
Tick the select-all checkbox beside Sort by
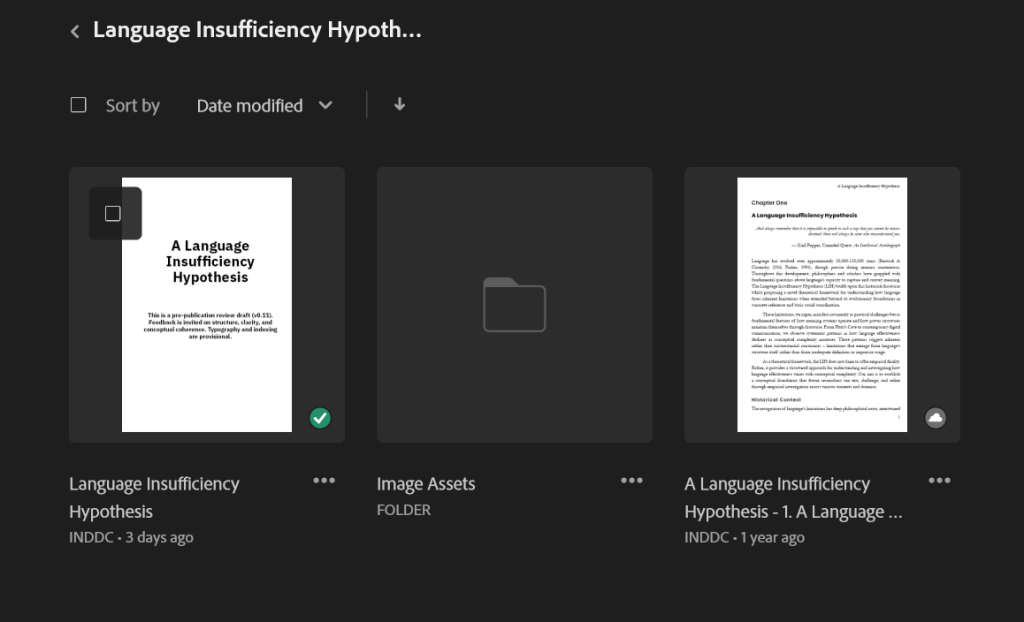click(x=79, y=105)
